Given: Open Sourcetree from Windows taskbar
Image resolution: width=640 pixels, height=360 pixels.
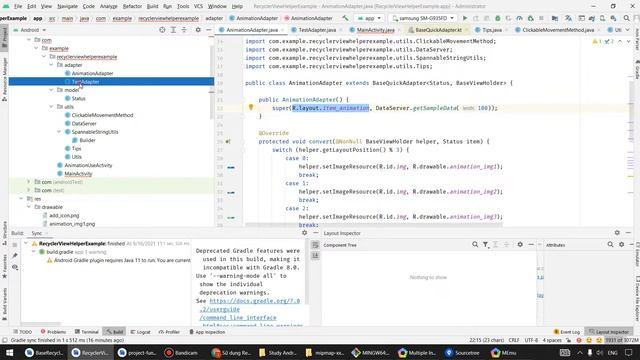Looking at the screenshot, I should coord(462,353).
